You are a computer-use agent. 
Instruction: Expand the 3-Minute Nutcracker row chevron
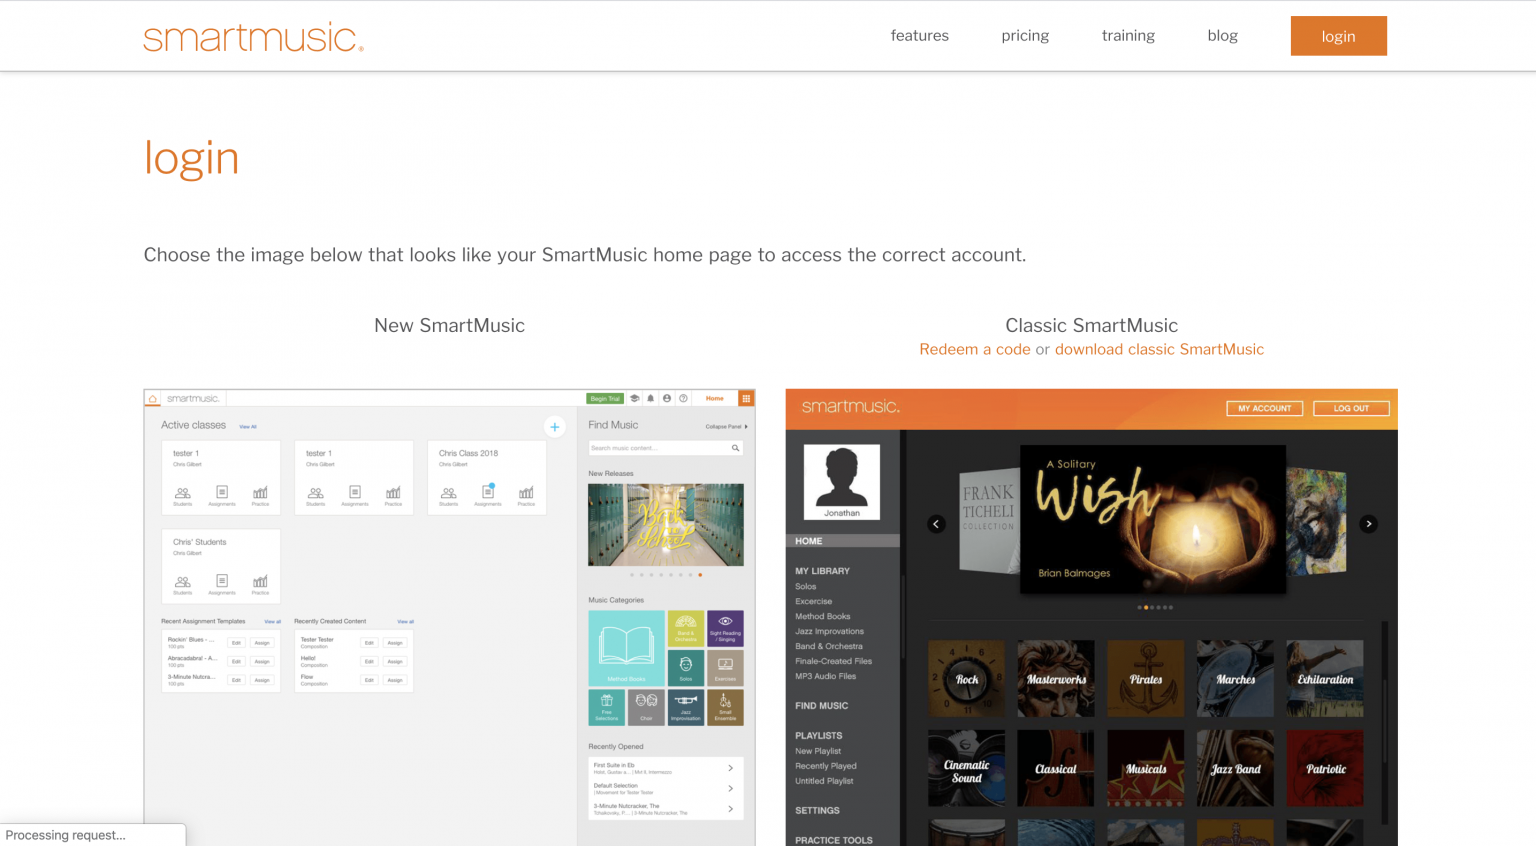[731, 808]
